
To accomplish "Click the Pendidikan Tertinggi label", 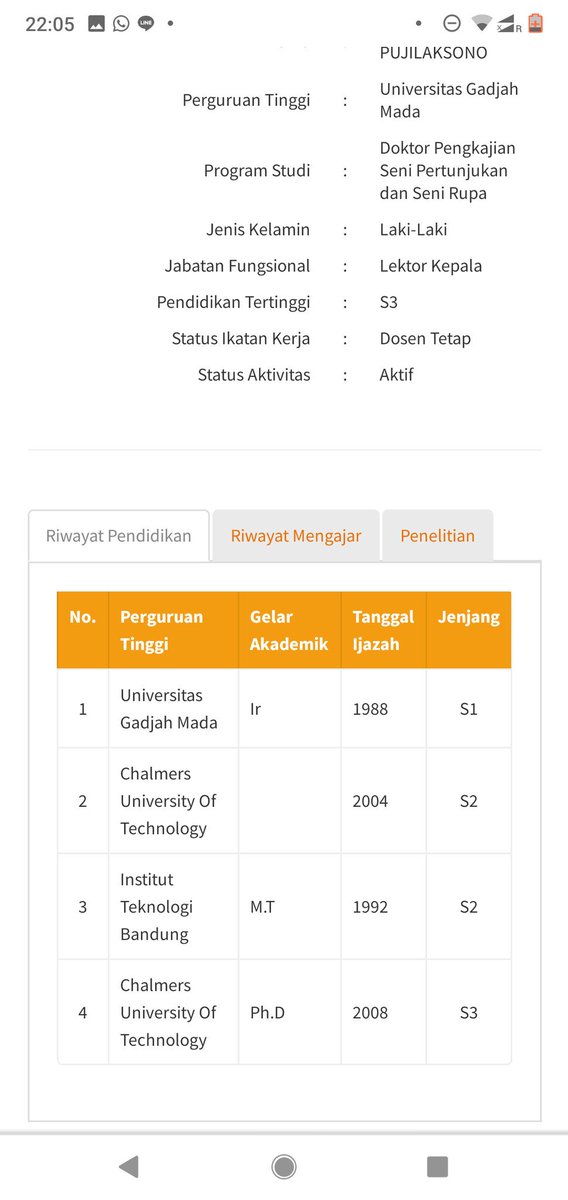I will point(234,302).
